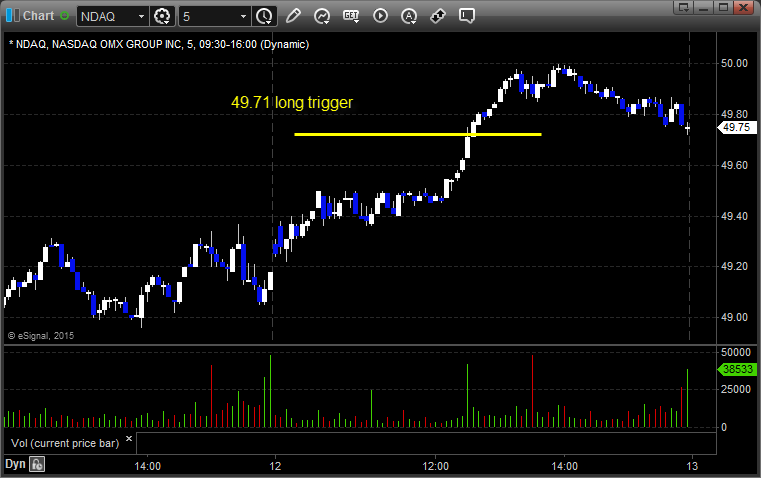Click the green volume value 38533 marker
The image size is (761, 478).
click(737, 369)
